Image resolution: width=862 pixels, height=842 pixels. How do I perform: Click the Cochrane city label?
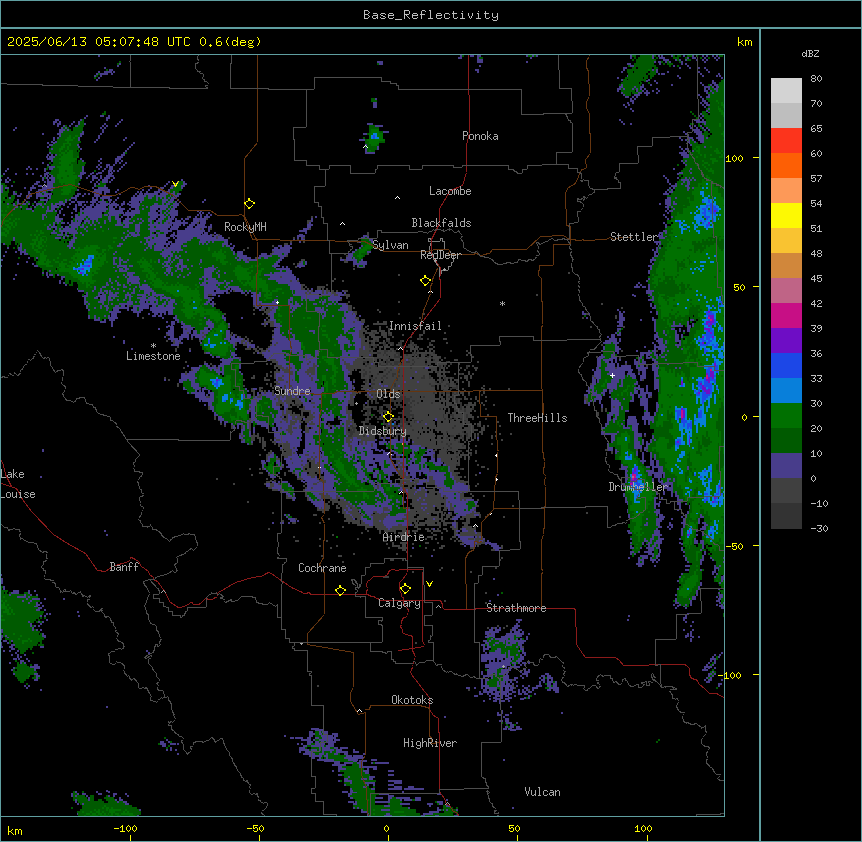(x=322, y=568)
